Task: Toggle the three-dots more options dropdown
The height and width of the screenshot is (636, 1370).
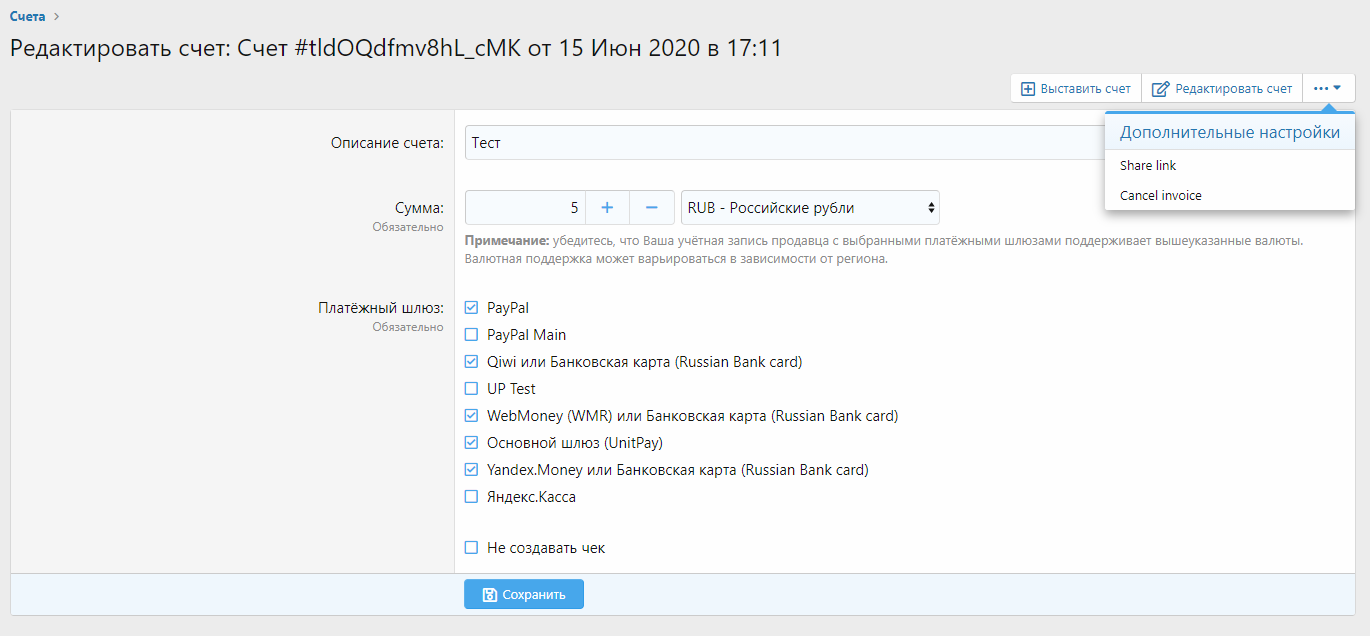Action: pos(1328,89)
